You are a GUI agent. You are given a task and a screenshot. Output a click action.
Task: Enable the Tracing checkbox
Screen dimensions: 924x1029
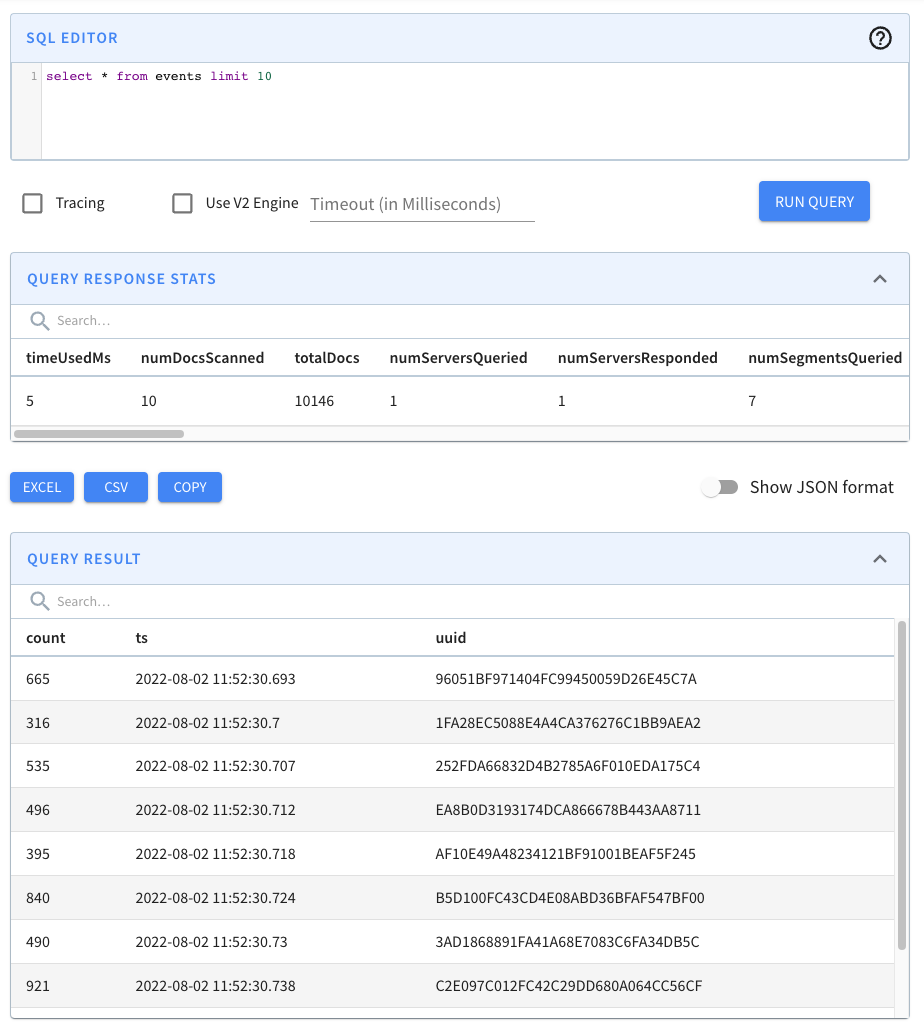pos(31,202)
